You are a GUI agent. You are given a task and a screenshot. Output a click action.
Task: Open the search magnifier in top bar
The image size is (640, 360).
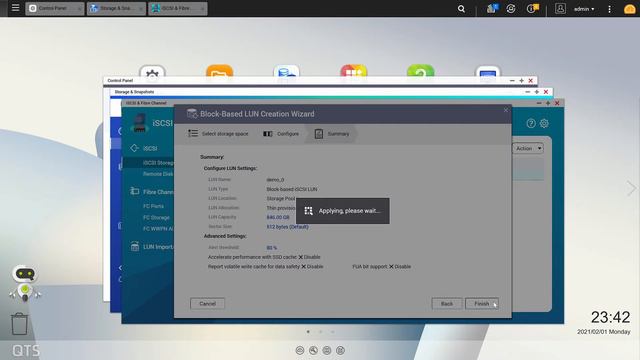click(461, 9)
